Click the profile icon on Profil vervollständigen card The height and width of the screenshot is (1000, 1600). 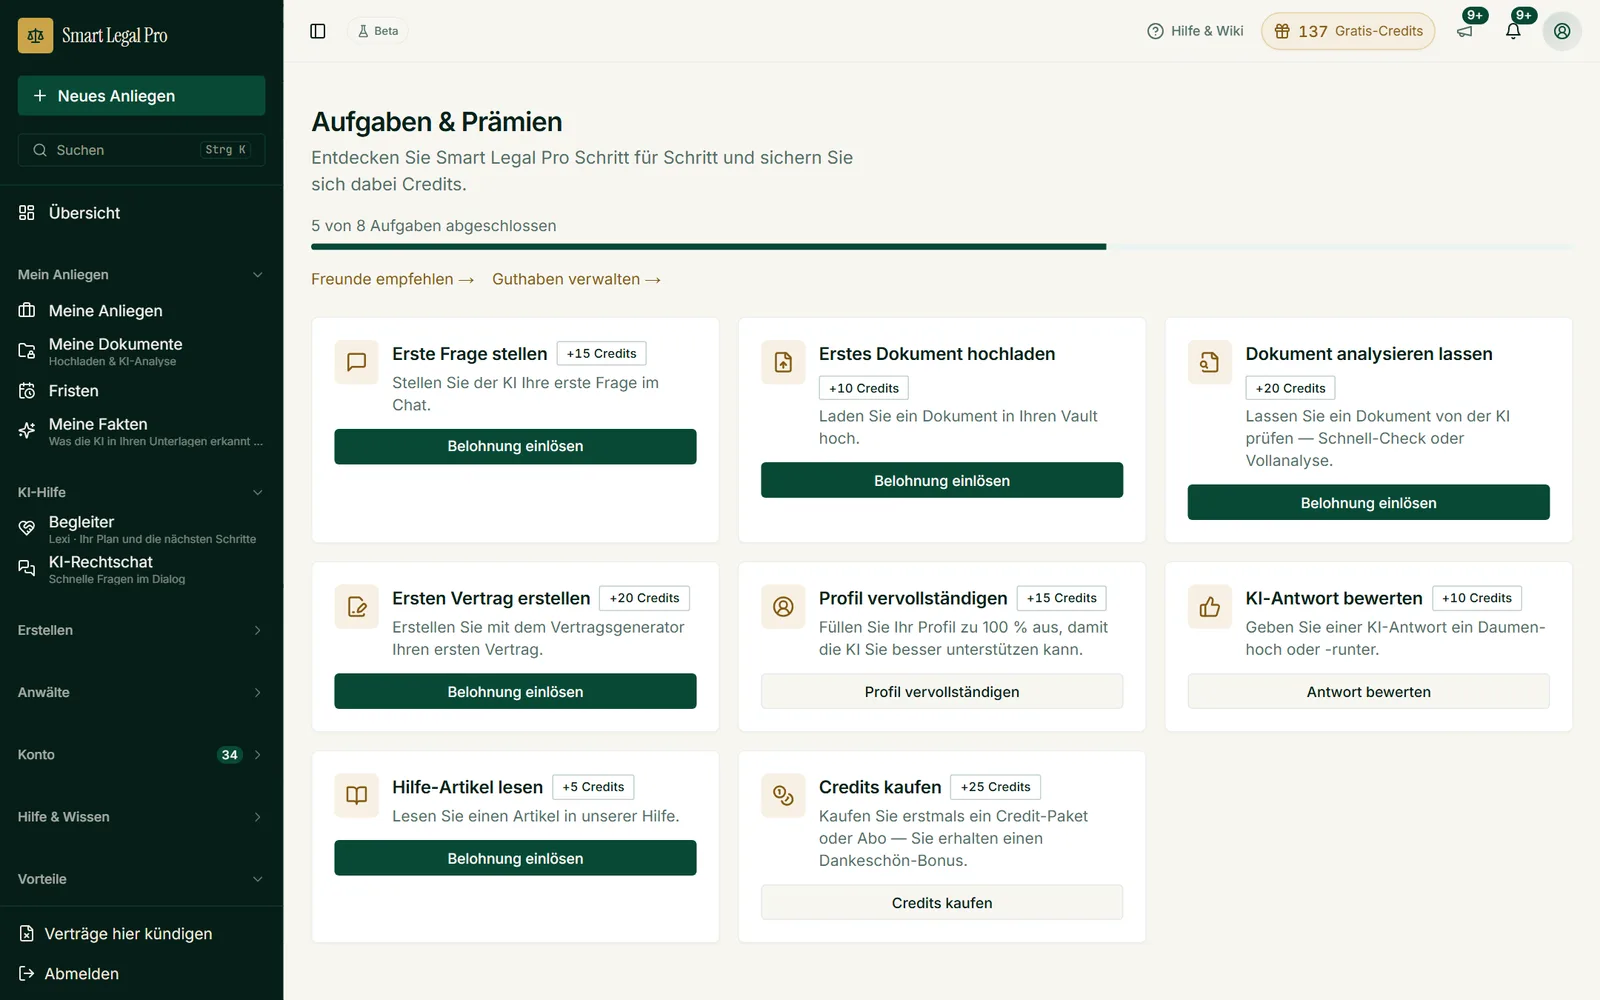(x=783, y=606)
